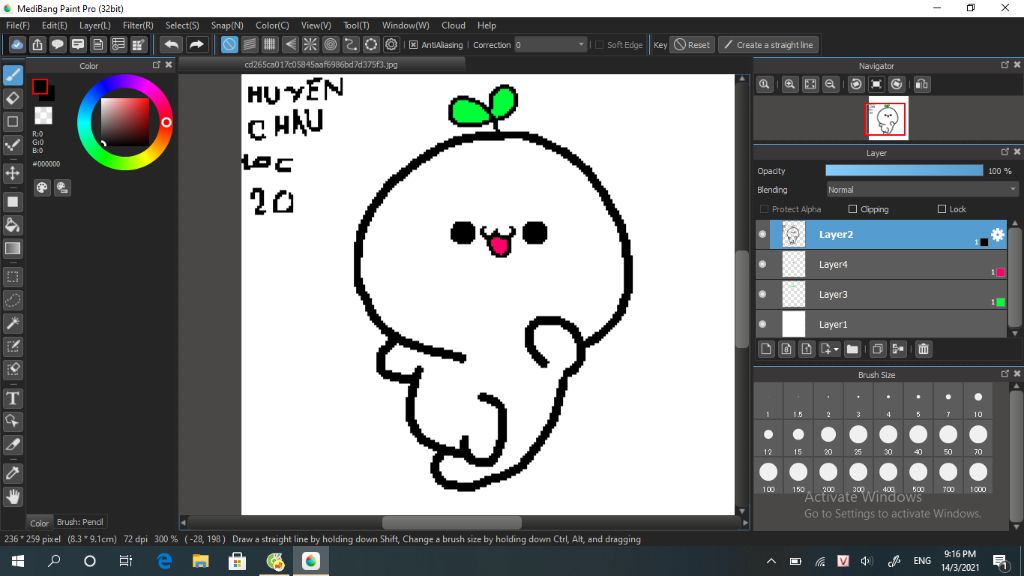This screenshot has height=576, width=1024.
Task: Open the File menu
Action: [x=18, y=25]
